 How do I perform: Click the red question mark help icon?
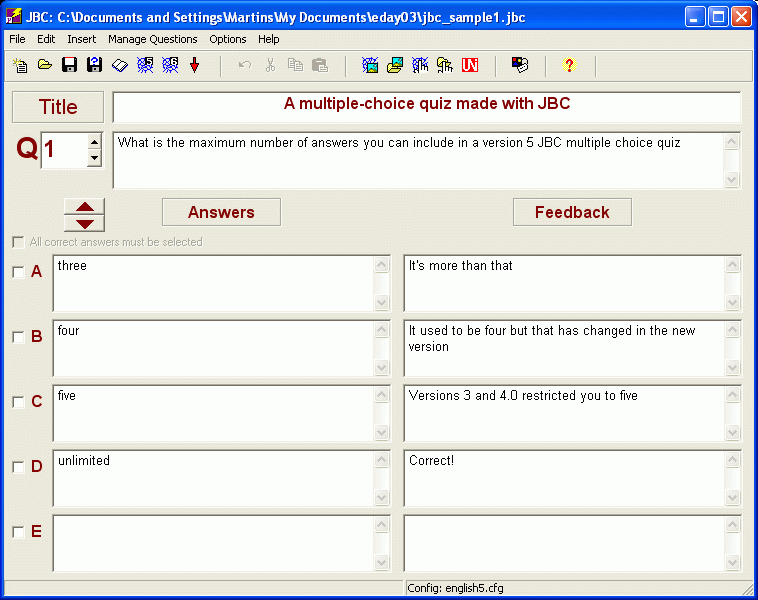coord(569,66)
